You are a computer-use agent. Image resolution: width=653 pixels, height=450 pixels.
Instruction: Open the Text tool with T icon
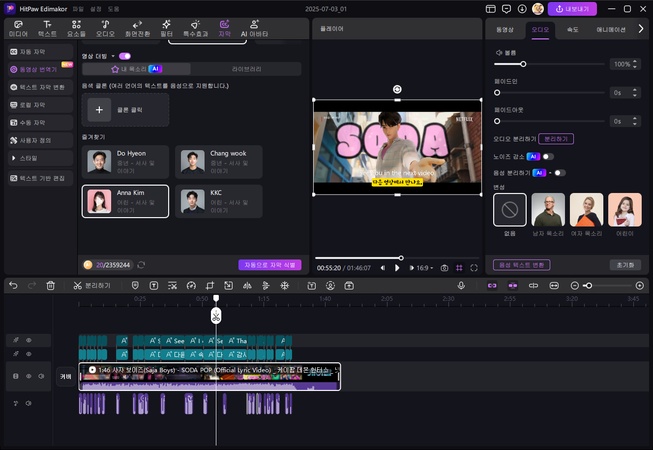(47, 29)
